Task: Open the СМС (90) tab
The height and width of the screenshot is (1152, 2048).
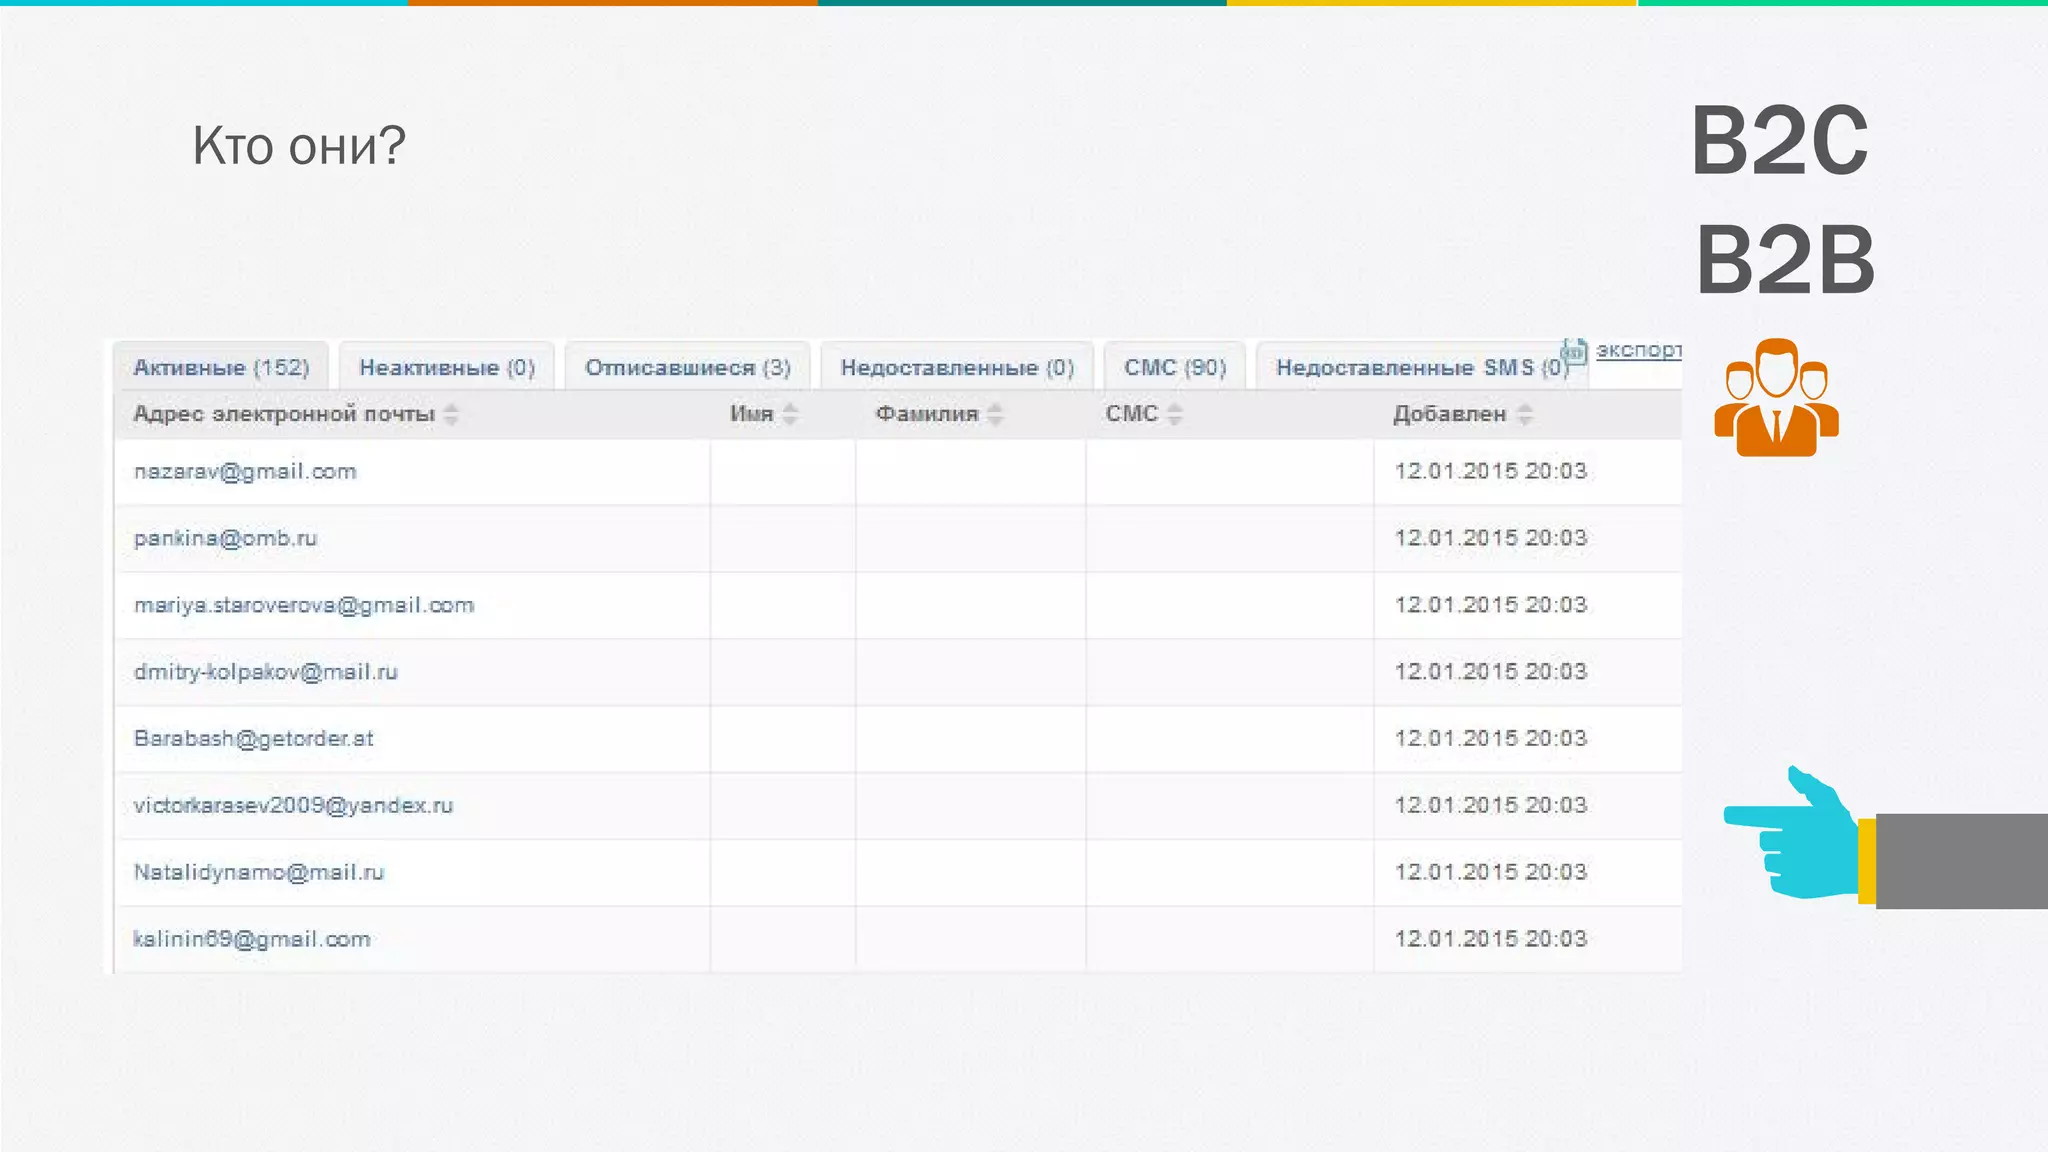Action: [1175, 368]
